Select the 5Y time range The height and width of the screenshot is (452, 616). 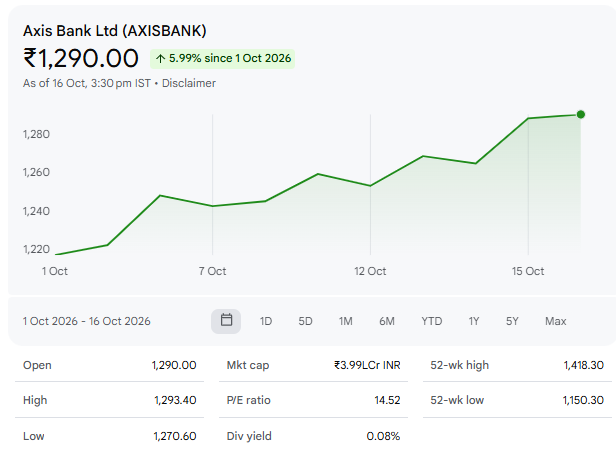pyautogui.click(x=512, y=321)
